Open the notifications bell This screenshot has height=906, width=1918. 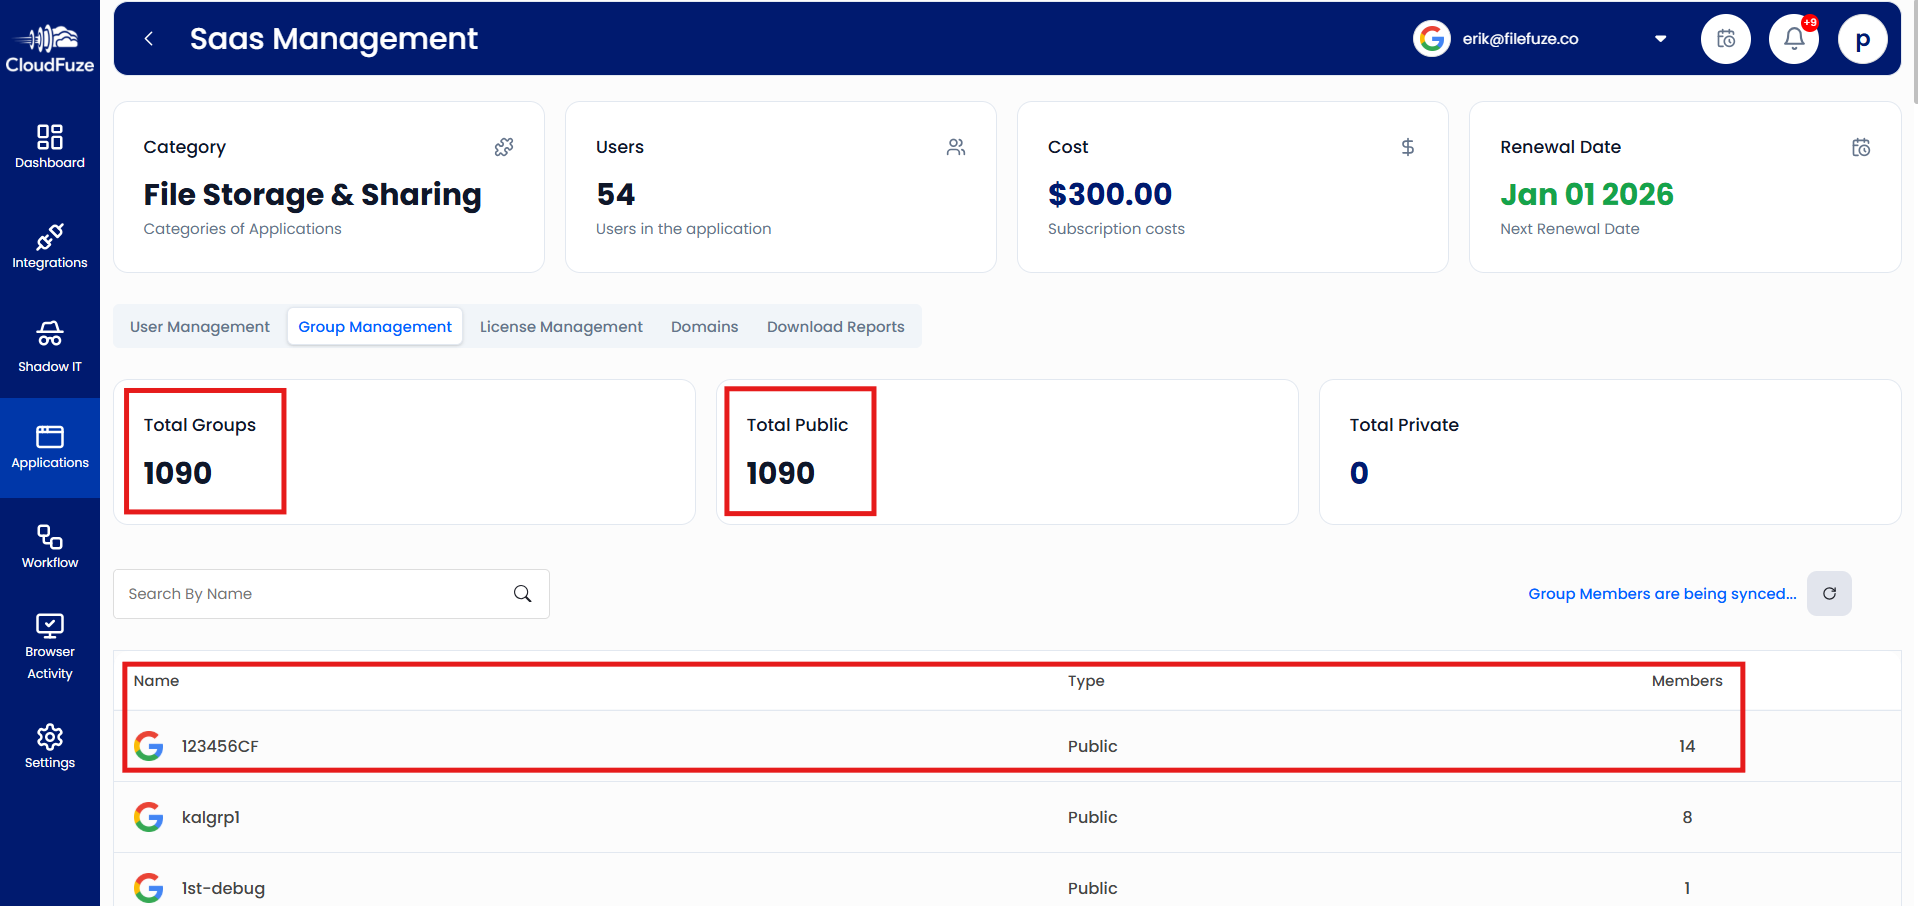[x=1793, y=38]
